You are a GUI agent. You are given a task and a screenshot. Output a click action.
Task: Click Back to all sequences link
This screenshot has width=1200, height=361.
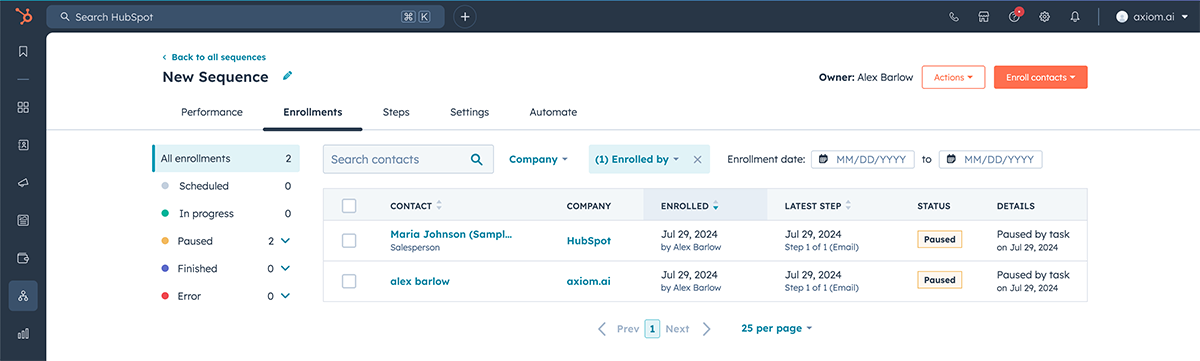click(x=214, y=57)
